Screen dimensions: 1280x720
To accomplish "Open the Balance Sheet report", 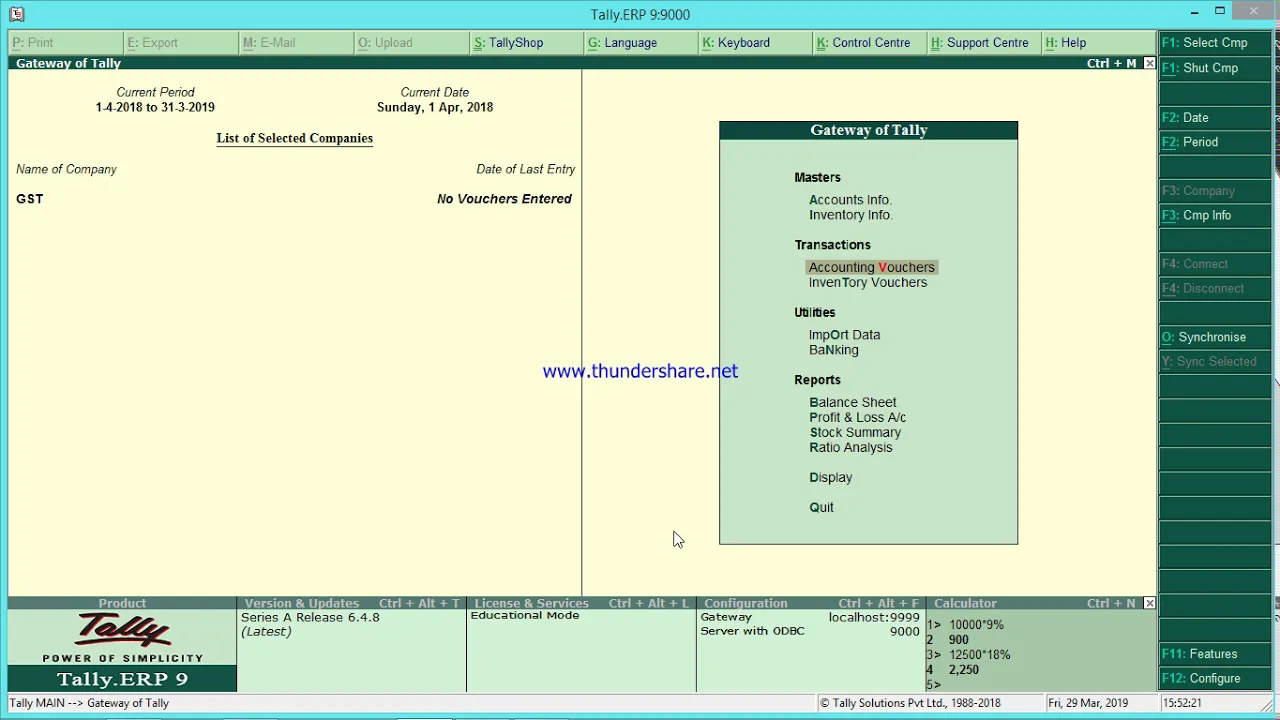I will click(x=852, y=402).
